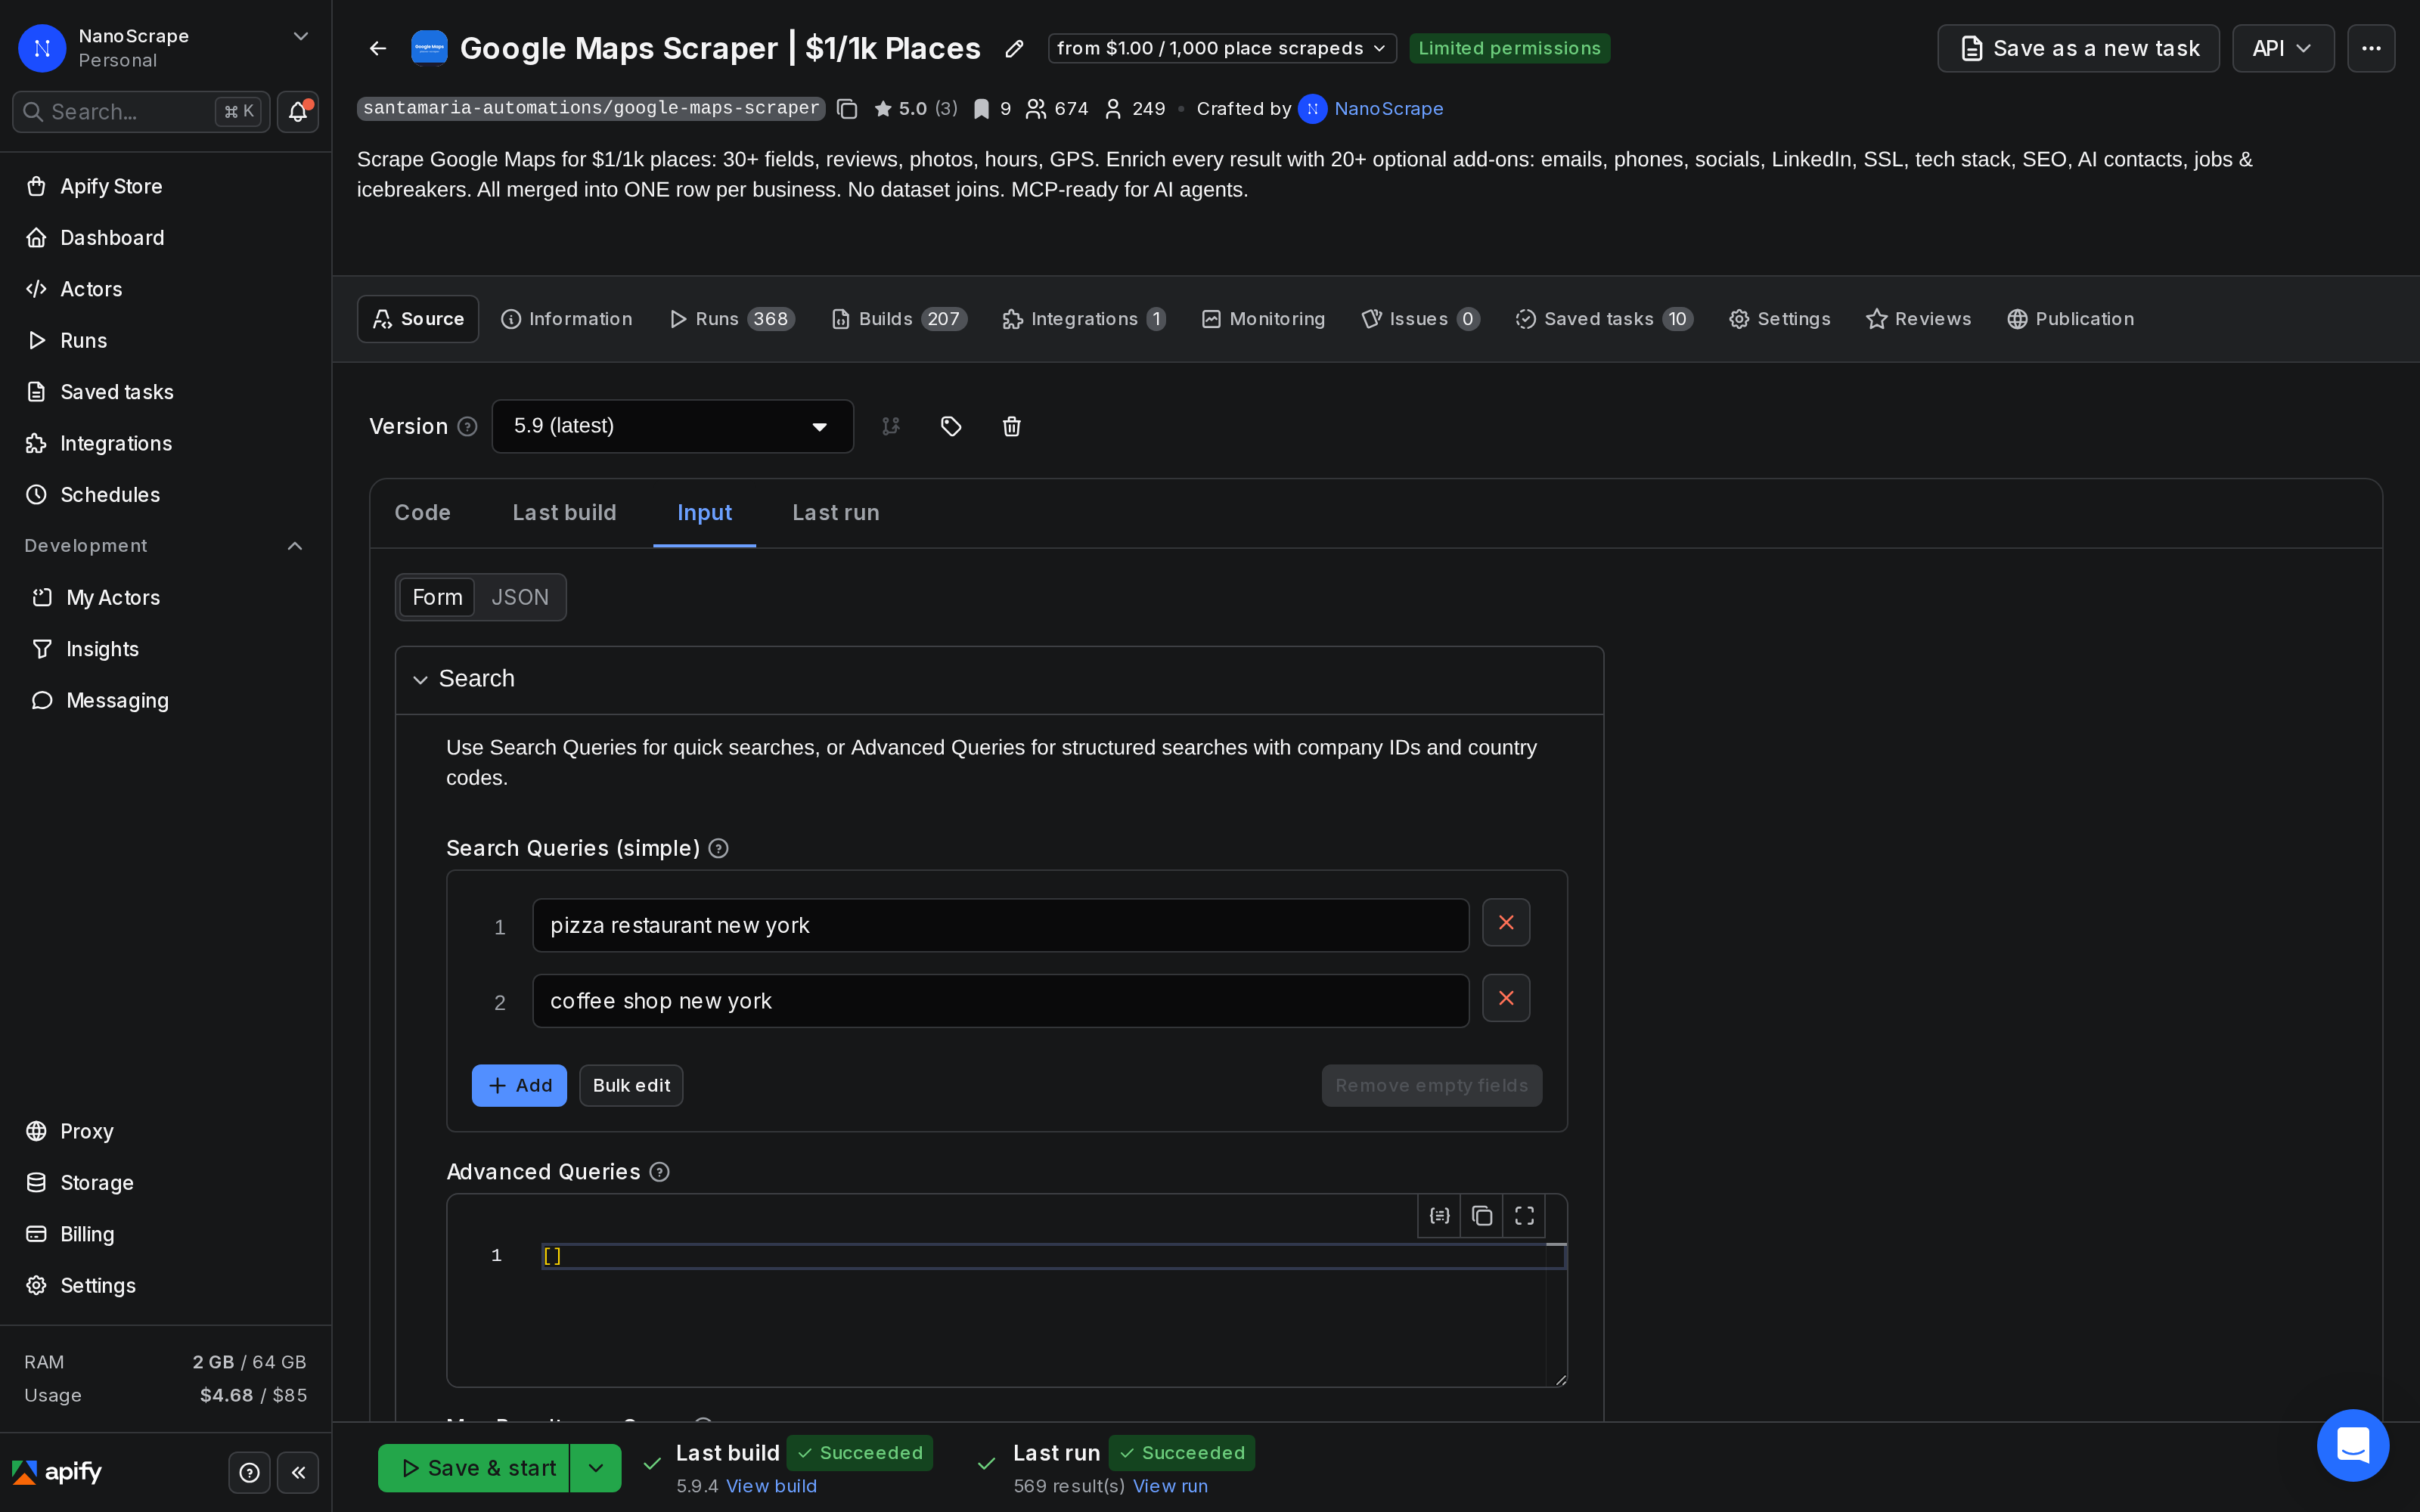Open Proxy in the sidebar

coord(165,1131)
